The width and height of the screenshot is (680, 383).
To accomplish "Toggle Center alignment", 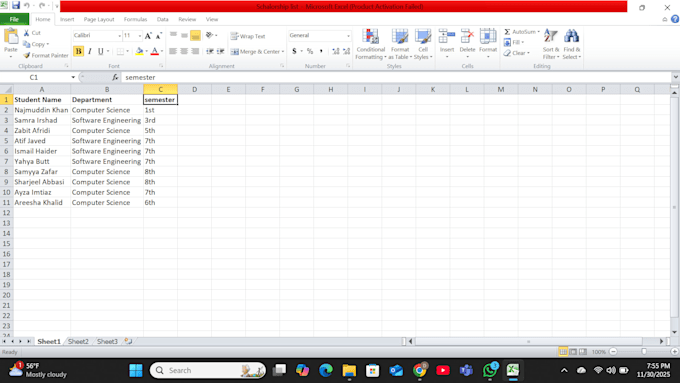I will [184, 51].
